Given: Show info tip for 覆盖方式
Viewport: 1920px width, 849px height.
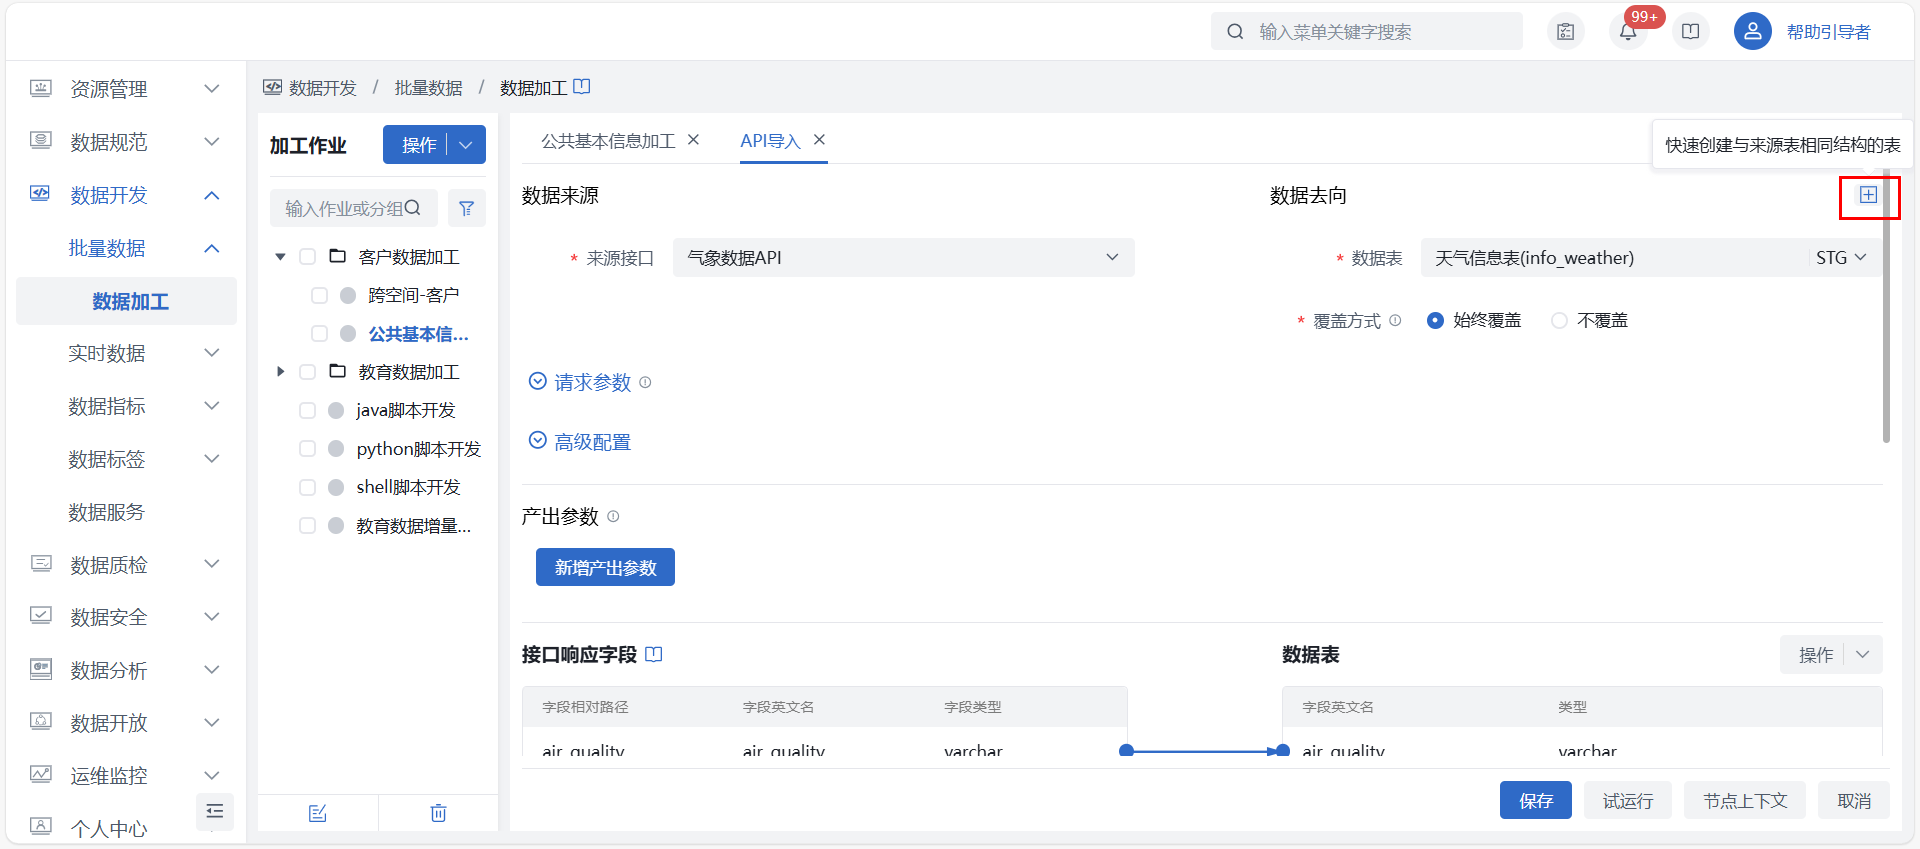Looking at the screenshot, I should click(x=1395, y=320).
